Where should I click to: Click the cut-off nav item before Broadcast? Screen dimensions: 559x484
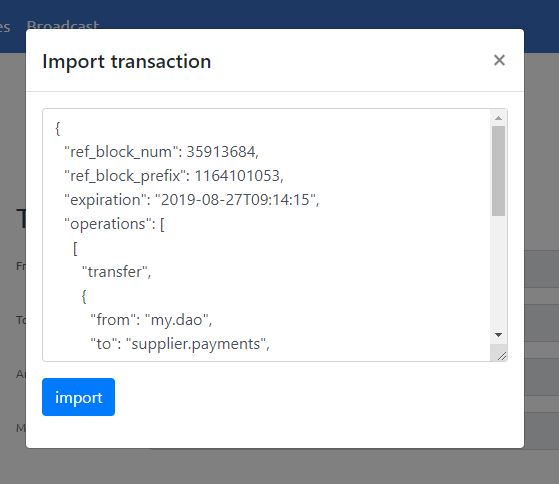point(5,26)
